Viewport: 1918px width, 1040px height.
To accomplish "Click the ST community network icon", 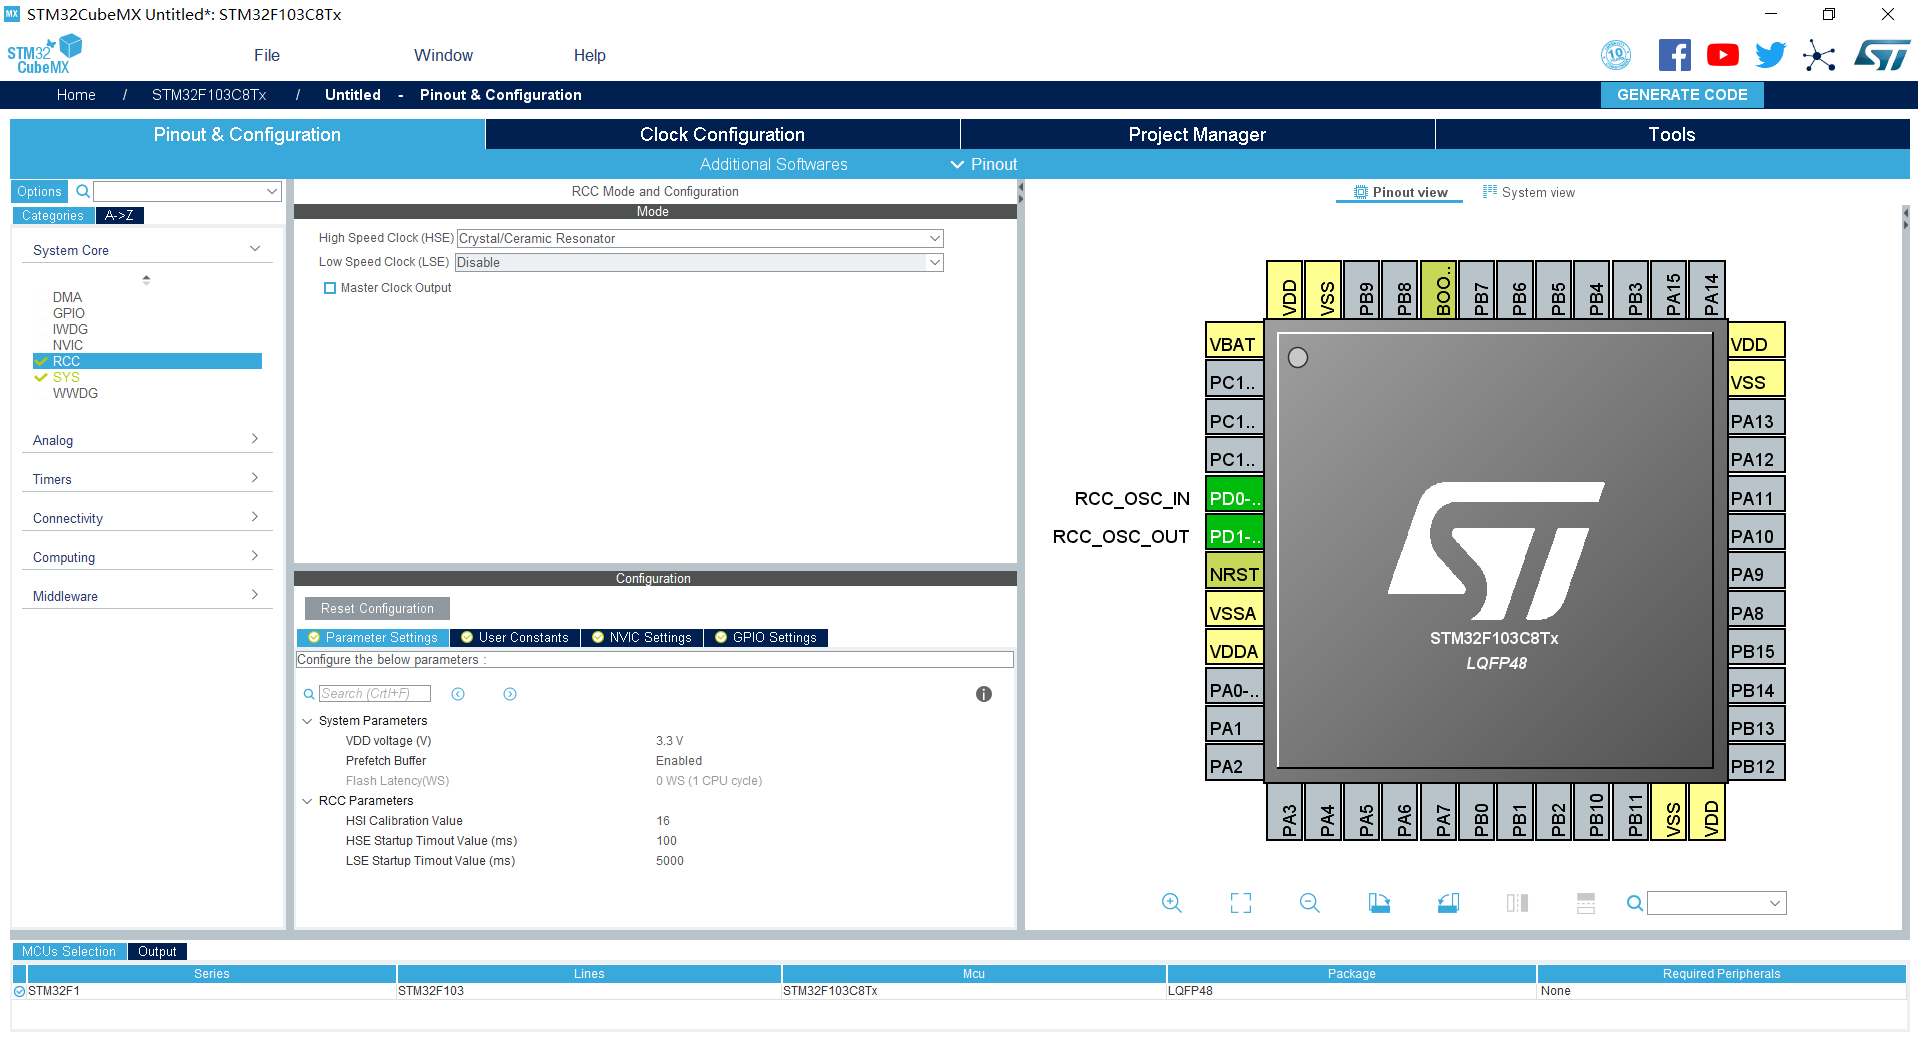I will [x=1819, y=55].
